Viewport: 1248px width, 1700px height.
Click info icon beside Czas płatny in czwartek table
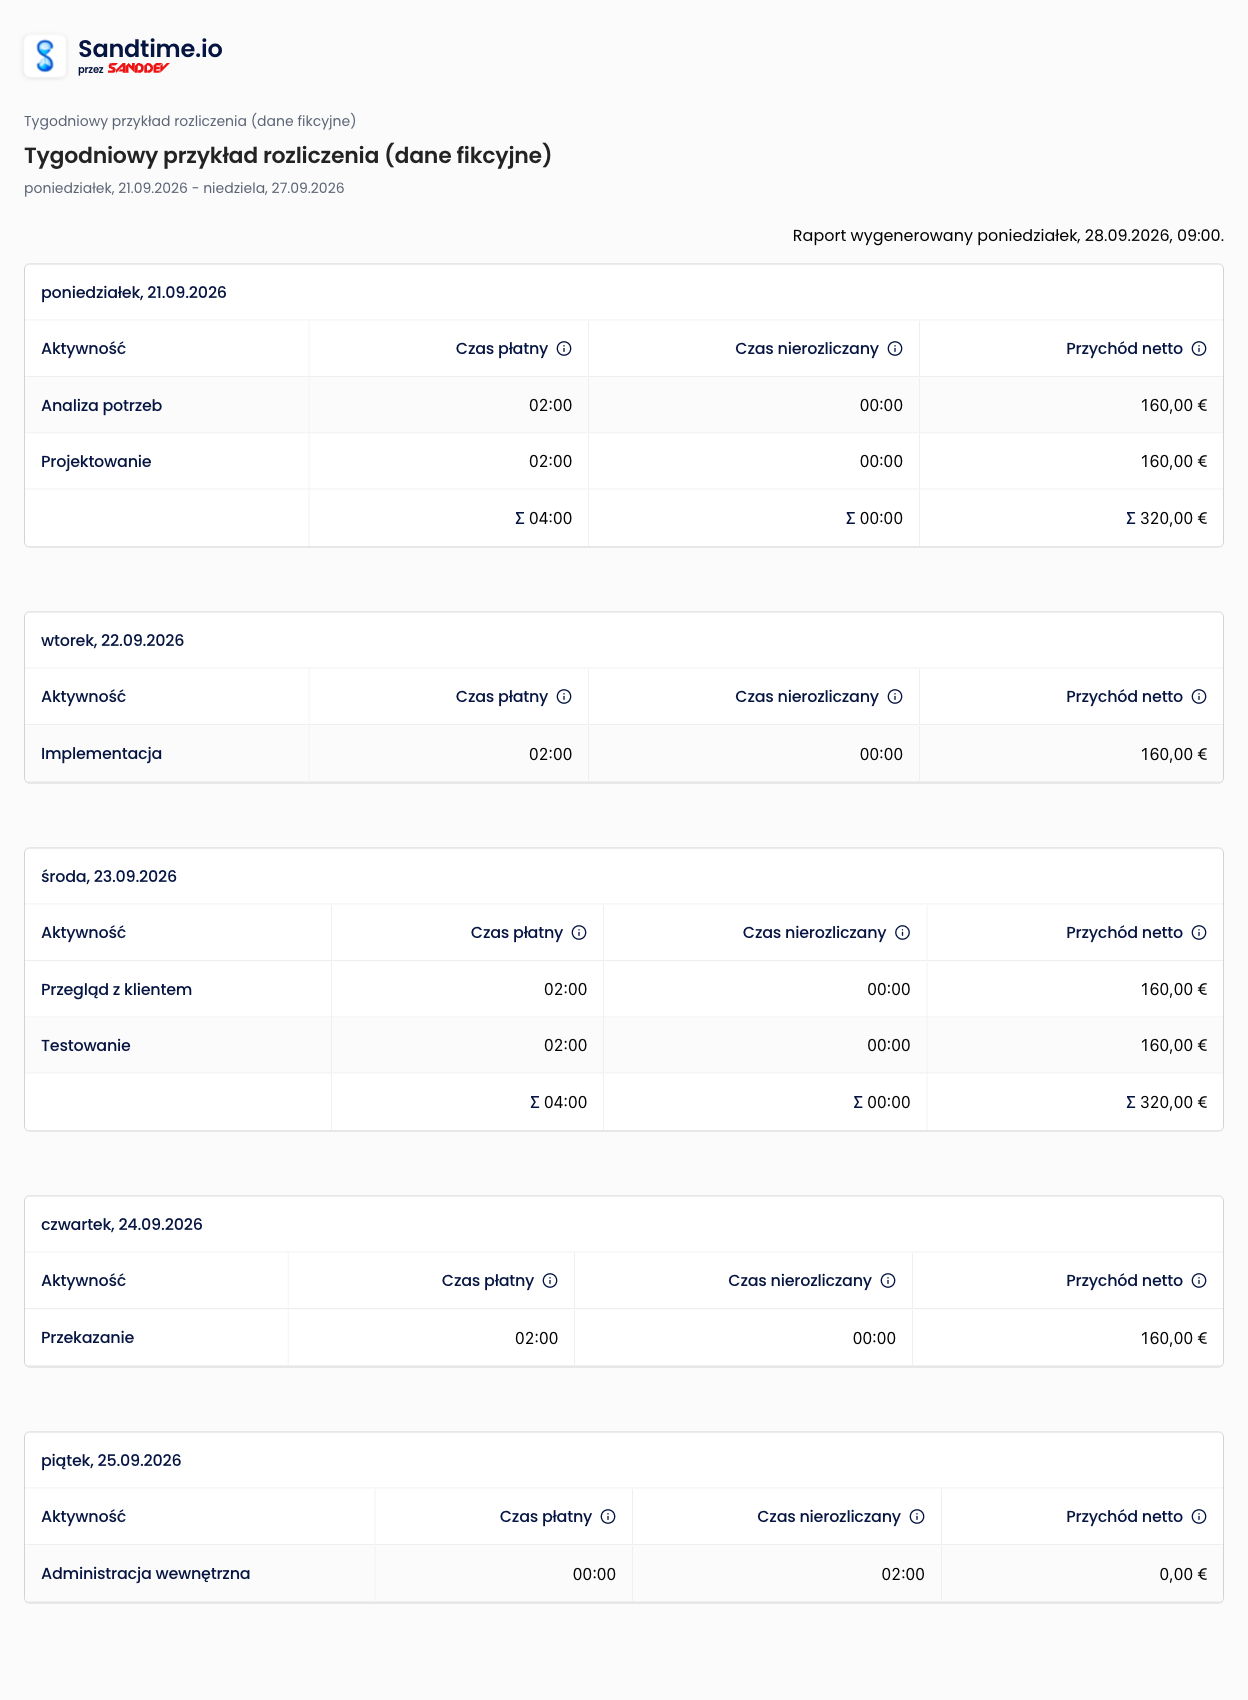(x=550, y=1281)
